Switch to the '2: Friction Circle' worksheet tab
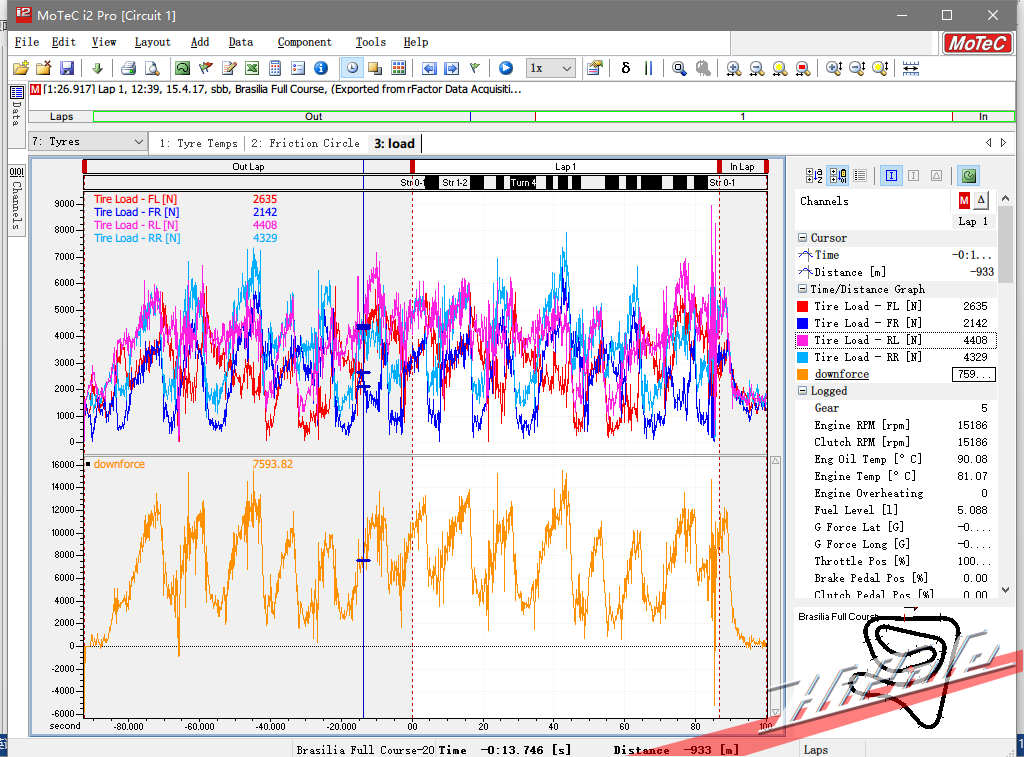Viewport: 1024px width, 757px height. click(x=305, y=143)
